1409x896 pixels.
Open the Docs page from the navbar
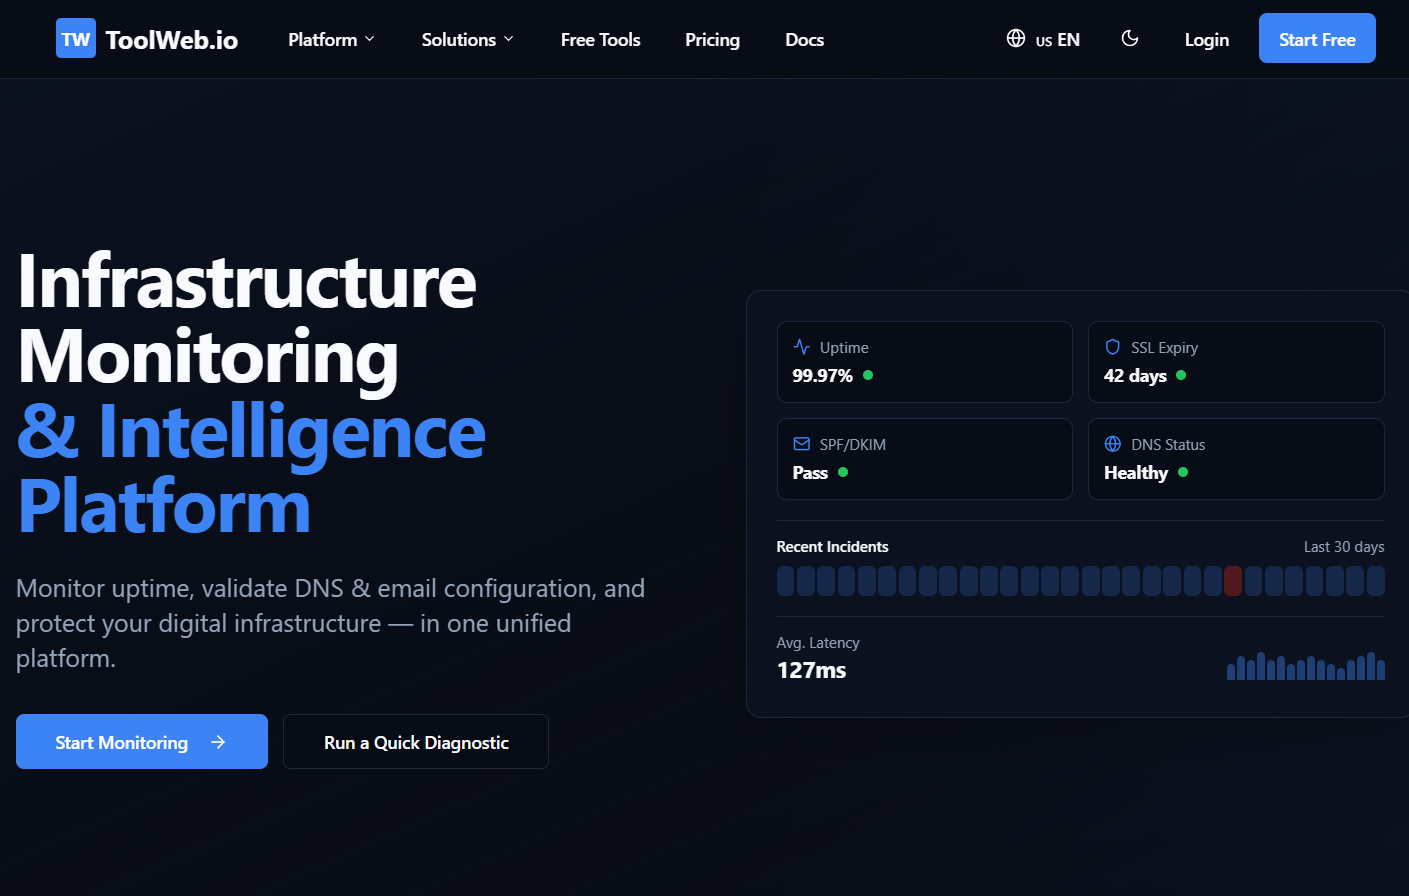click(x=804, y=39)
